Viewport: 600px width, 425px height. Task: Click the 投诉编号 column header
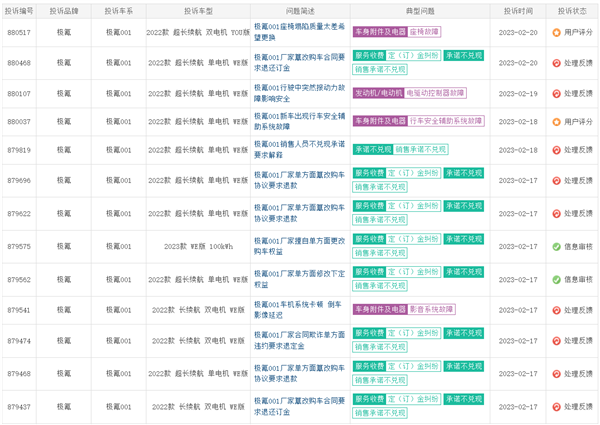click(19, 10)
